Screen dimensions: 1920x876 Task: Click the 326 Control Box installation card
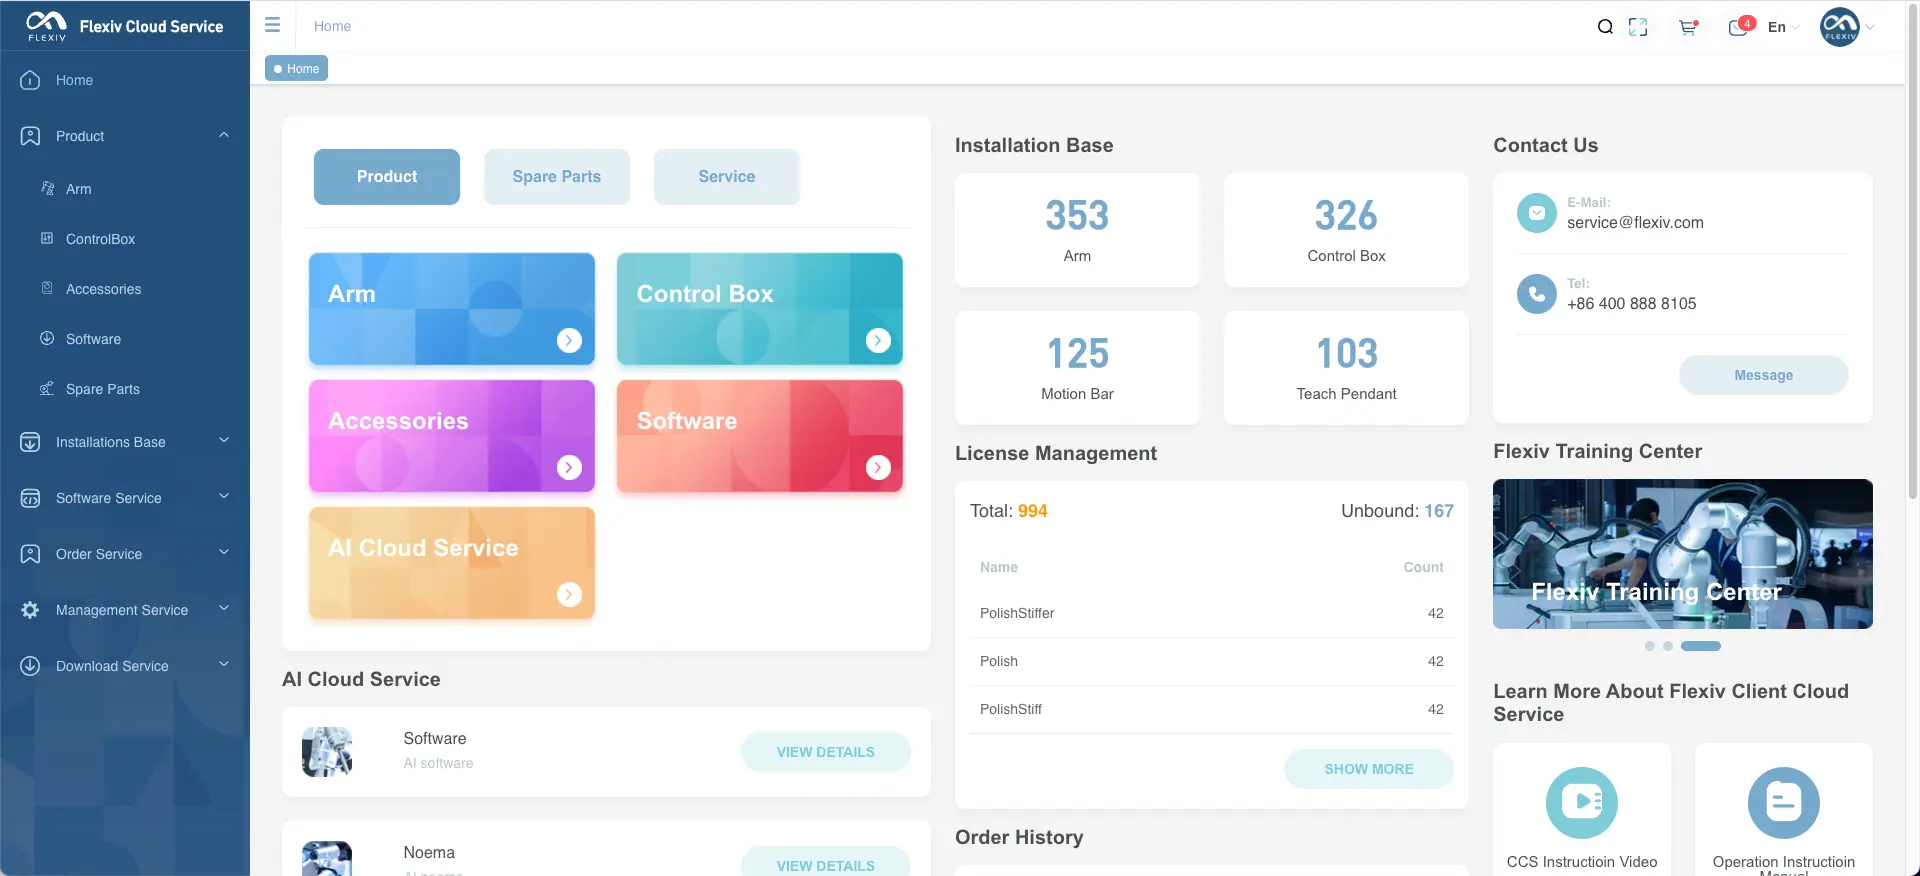[1346, 230]
